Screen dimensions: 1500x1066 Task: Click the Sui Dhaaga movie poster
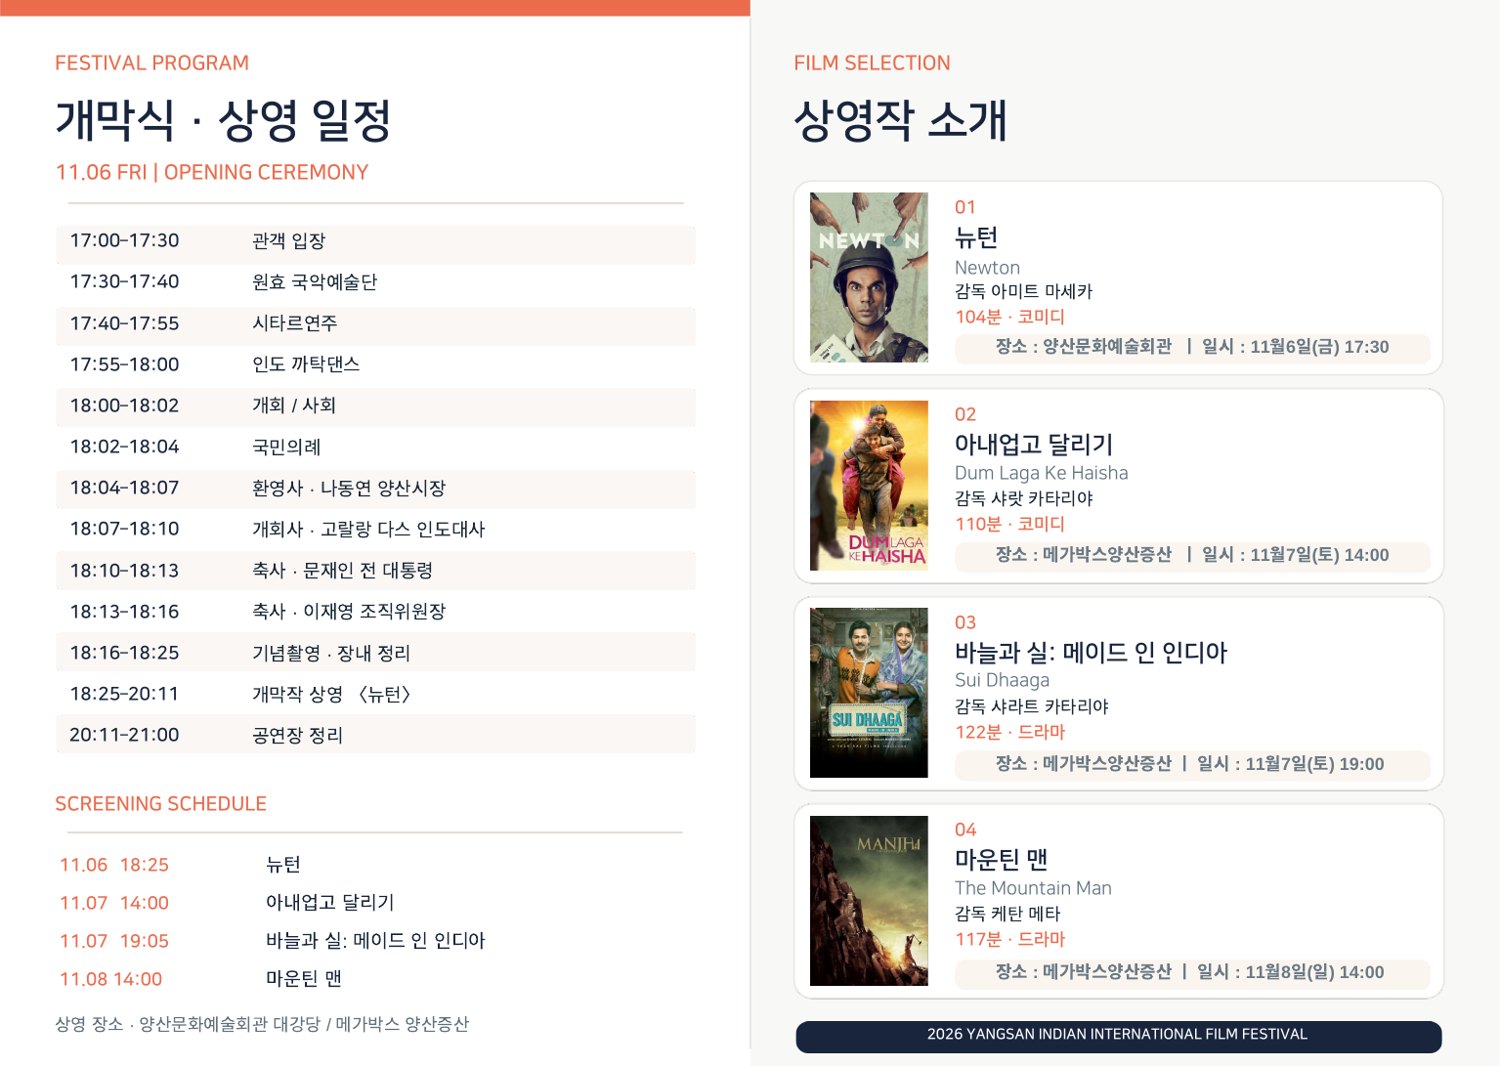(x=869, y=693)
